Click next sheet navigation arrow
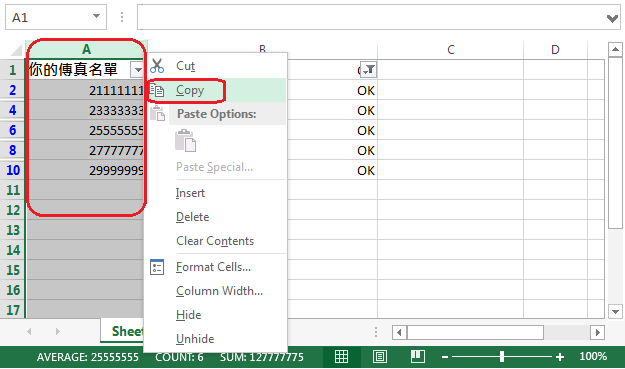This screenshot has width=625, height=369. coord(58,332)
